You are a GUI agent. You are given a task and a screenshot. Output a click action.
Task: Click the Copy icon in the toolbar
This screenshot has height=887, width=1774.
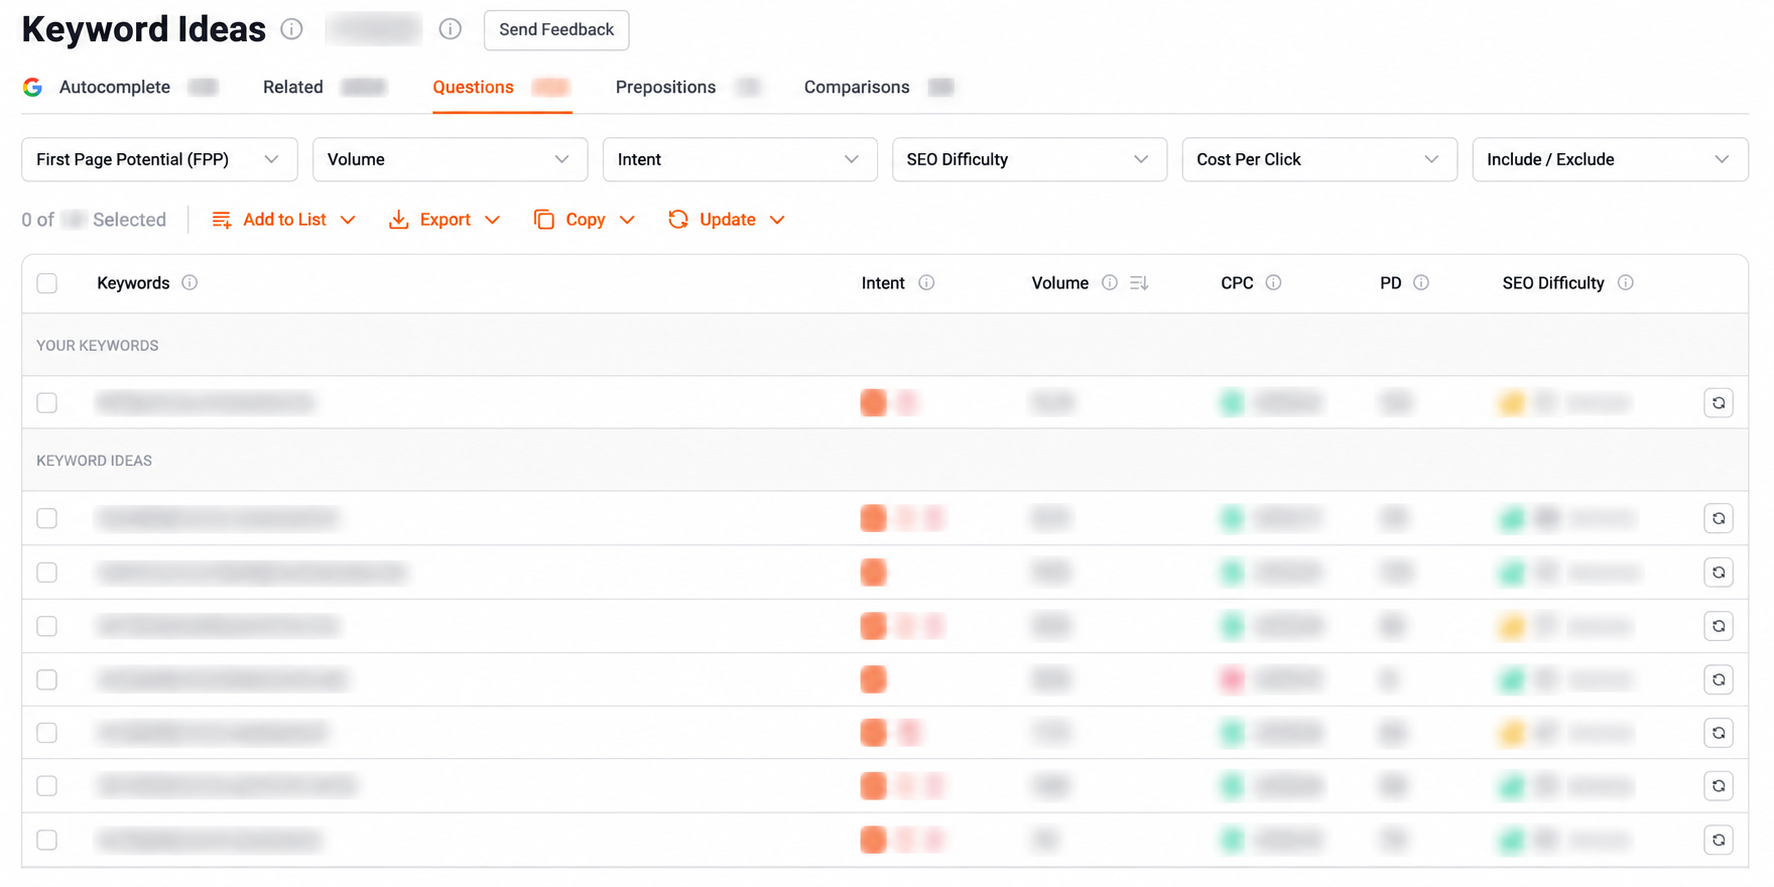(544, 220)
